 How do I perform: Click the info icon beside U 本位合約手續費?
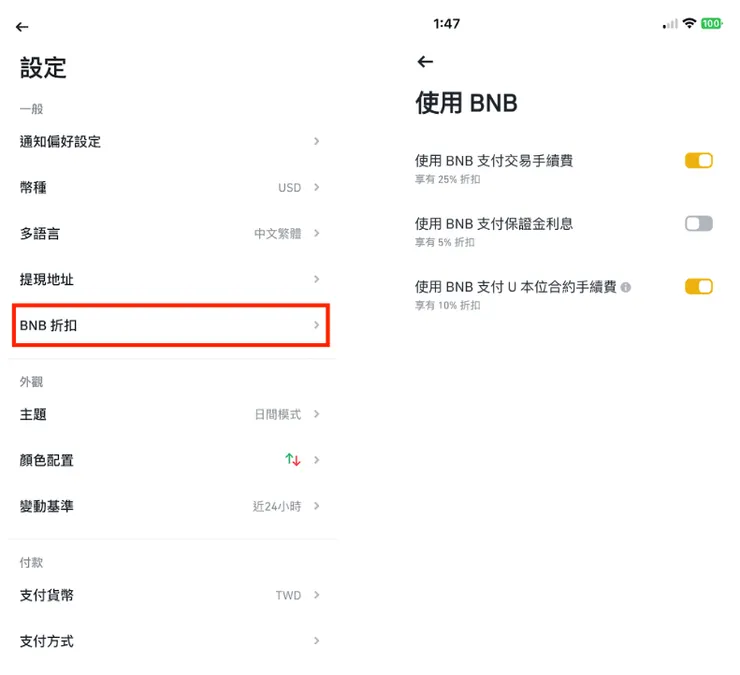pyautogui.click(x=626, y=287)
